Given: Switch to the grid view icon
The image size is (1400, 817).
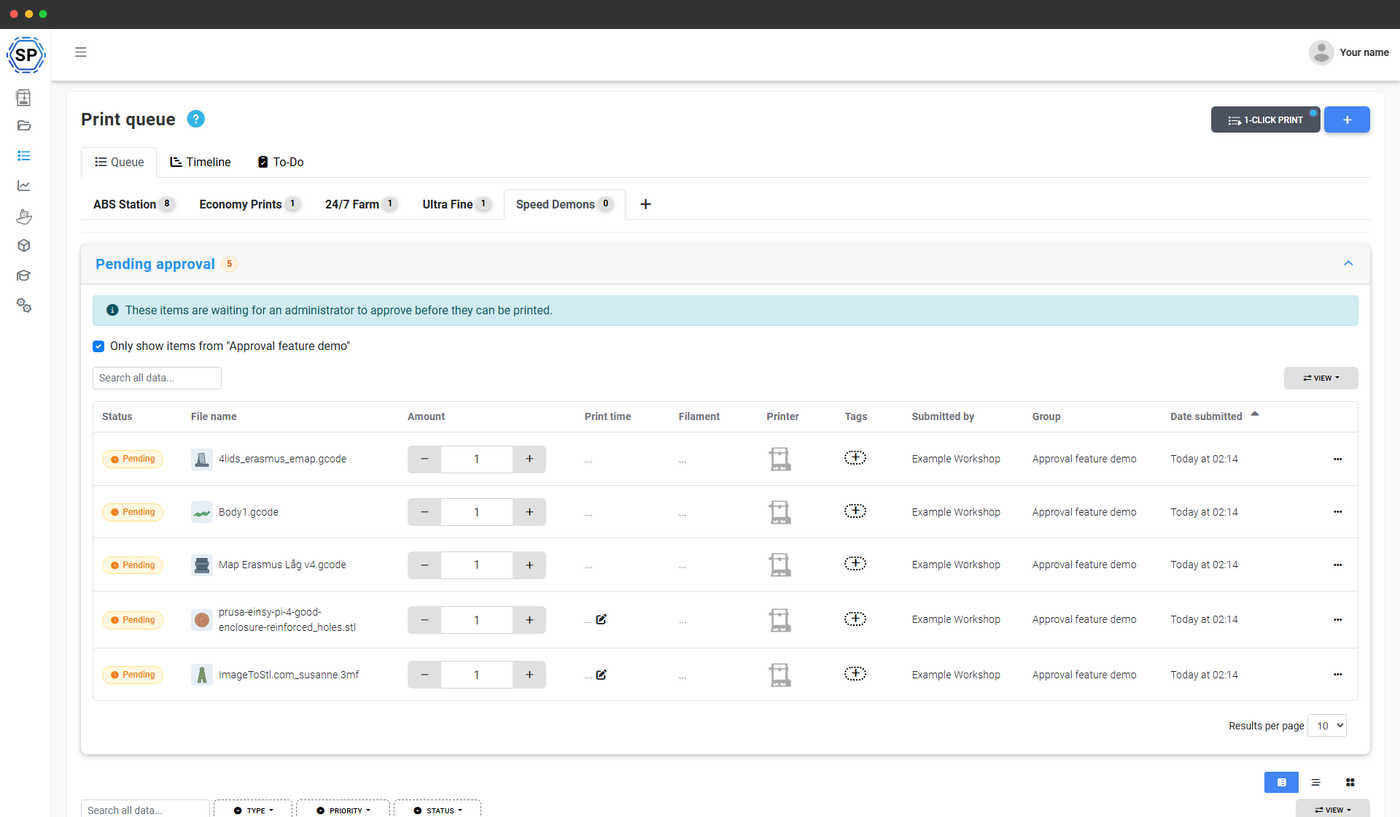Looking at the screenshot, I should click(1350, 782).
